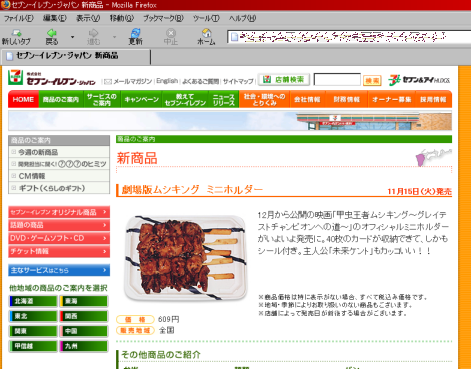This screenshot has width=471, height=369.
Task: Open the 商品のご案内 navigation tab
Action: click(x=61, y=99)
